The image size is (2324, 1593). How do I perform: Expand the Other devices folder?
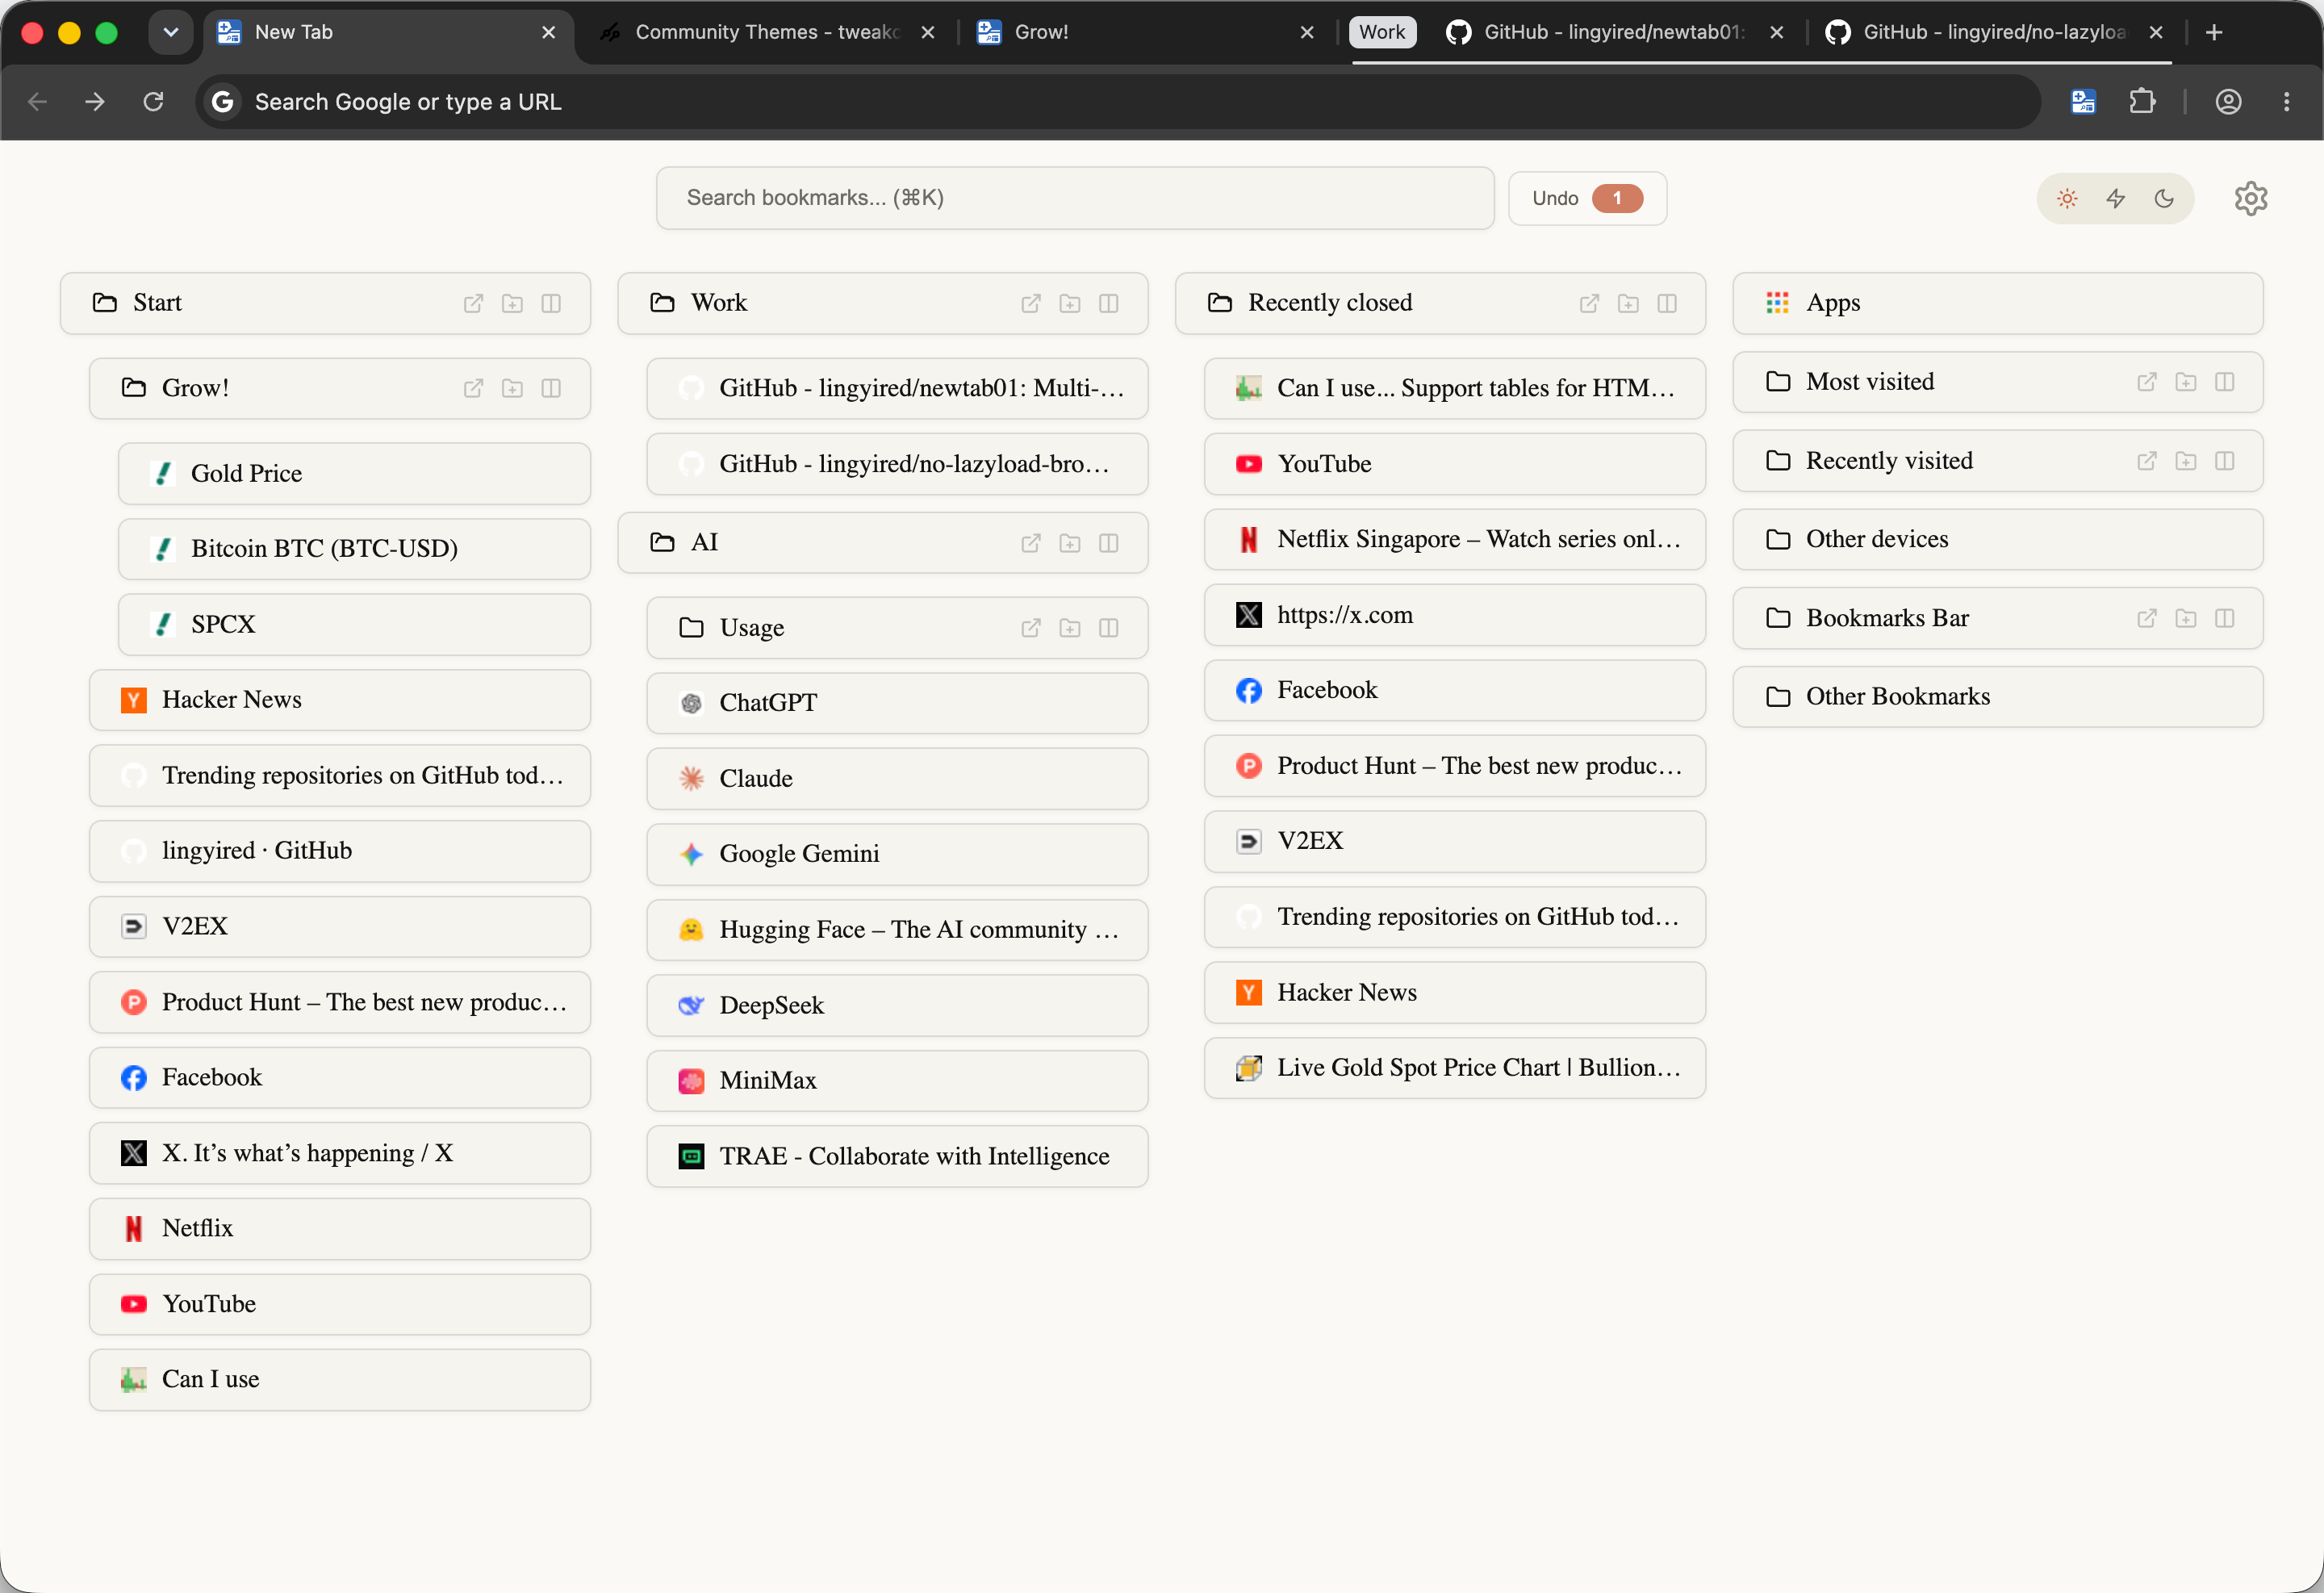1998,539
